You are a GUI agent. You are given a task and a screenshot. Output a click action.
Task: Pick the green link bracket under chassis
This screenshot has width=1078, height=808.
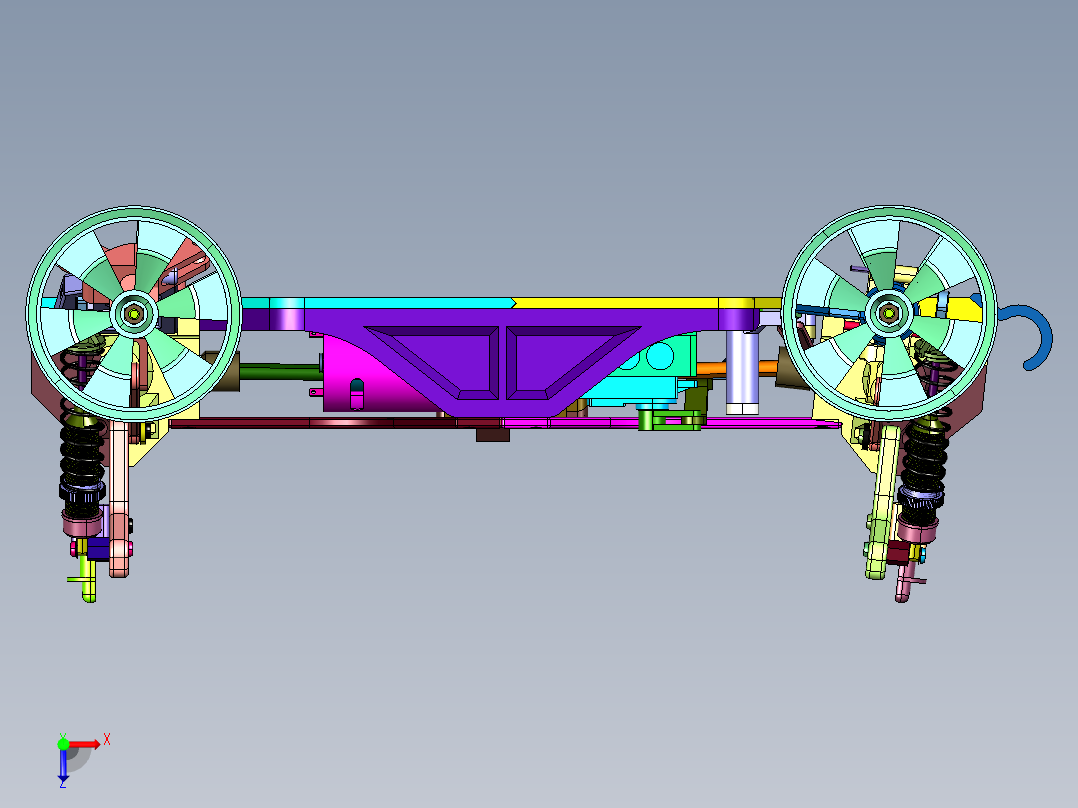[x=670, y=419]
